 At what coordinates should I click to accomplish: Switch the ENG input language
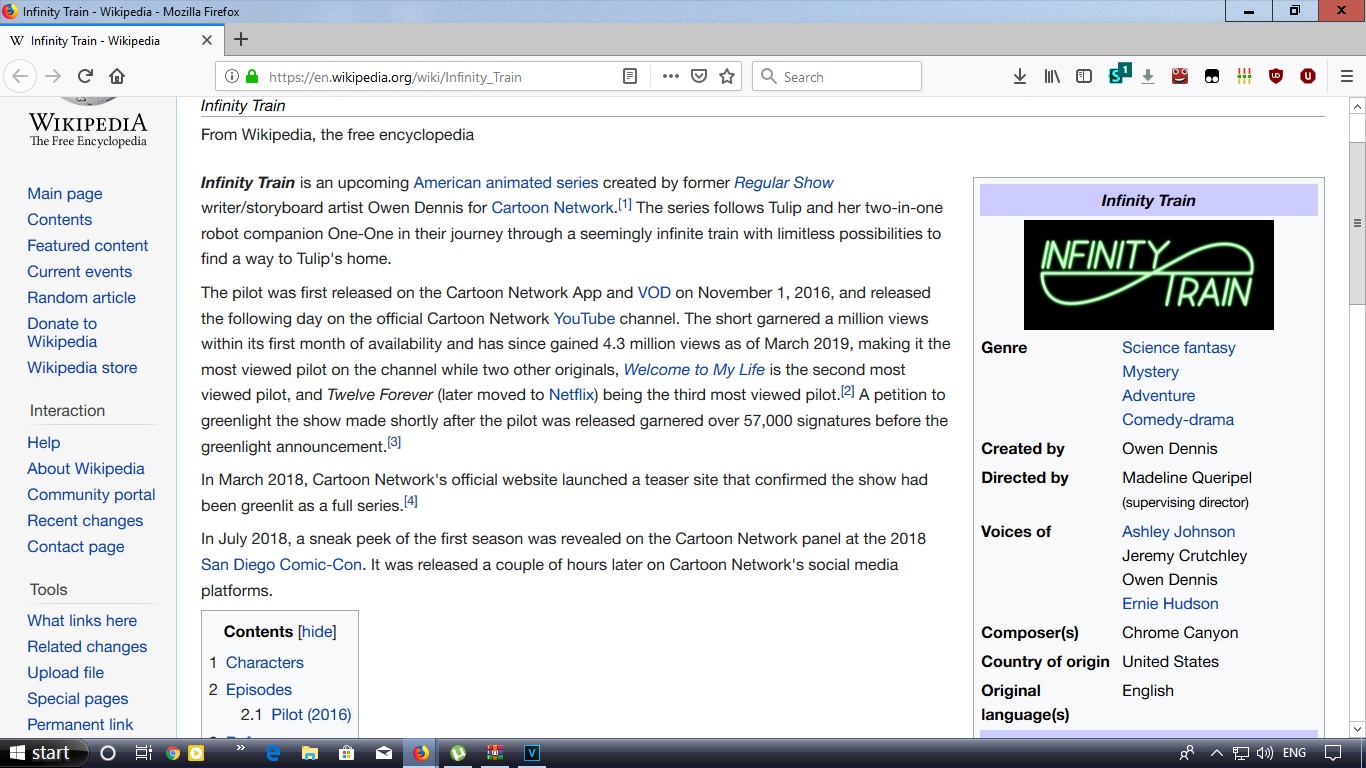coord(1294,753)
